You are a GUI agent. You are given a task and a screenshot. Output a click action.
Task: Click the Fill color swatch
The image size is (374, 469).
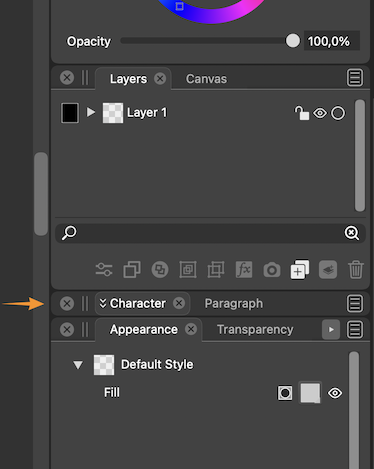click(310, 393)
